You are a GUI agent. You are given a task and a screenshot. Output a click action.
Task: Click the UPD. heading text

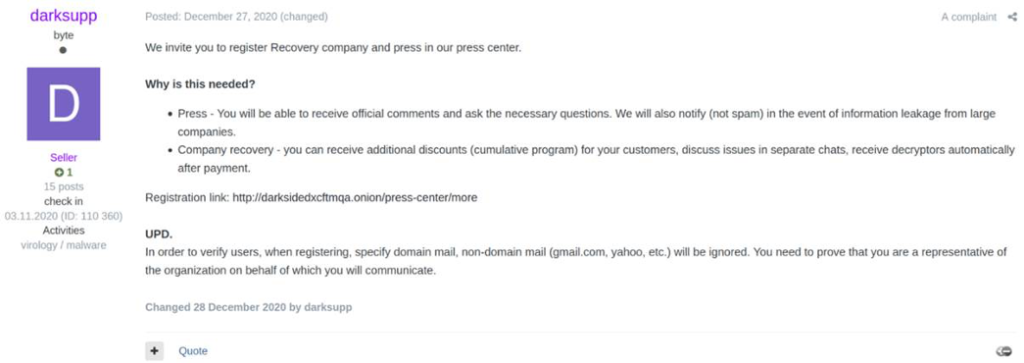[x=159, y=234]
